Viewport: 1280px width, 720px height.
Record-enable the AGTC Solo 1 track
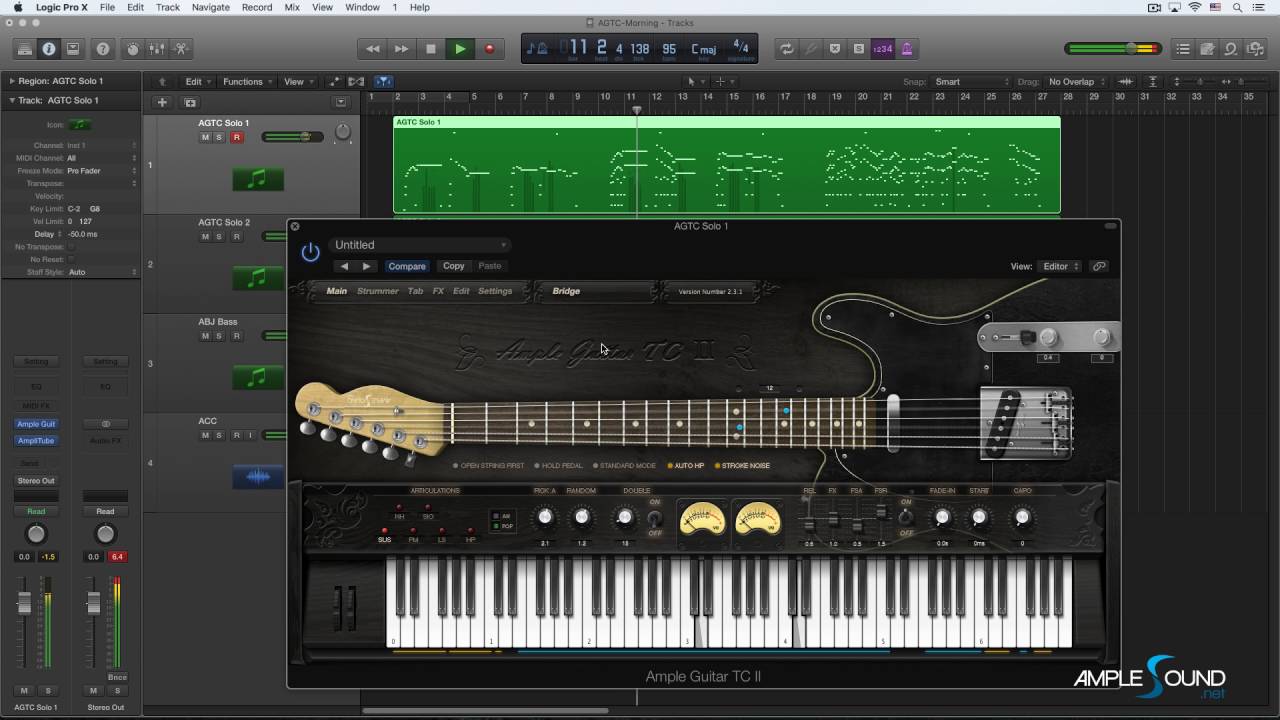coord(236,137)
